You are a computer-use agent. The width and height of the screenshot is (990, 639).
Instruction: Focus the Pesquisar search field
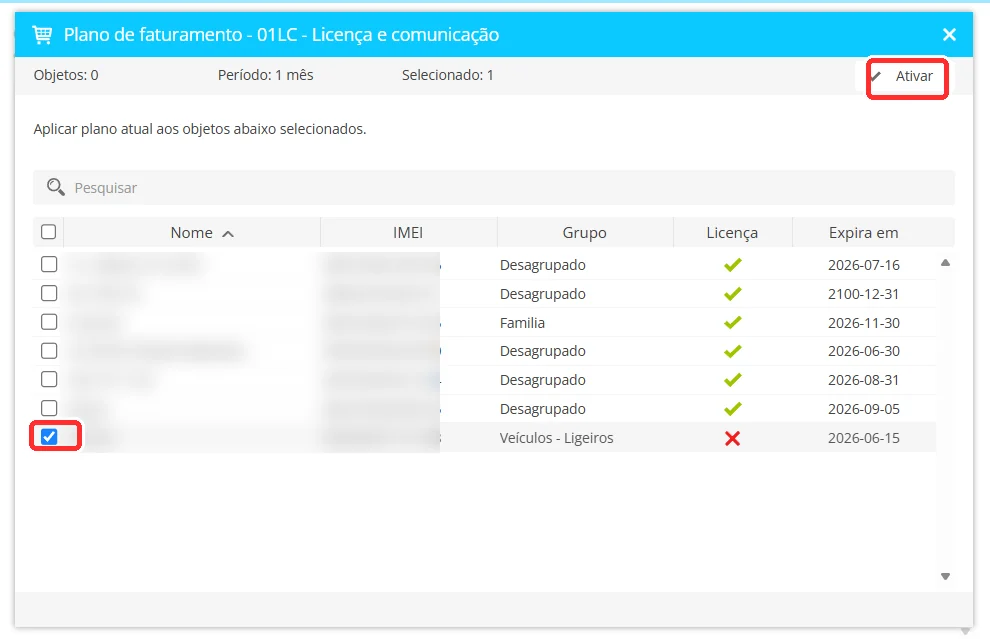coord(494,188)
